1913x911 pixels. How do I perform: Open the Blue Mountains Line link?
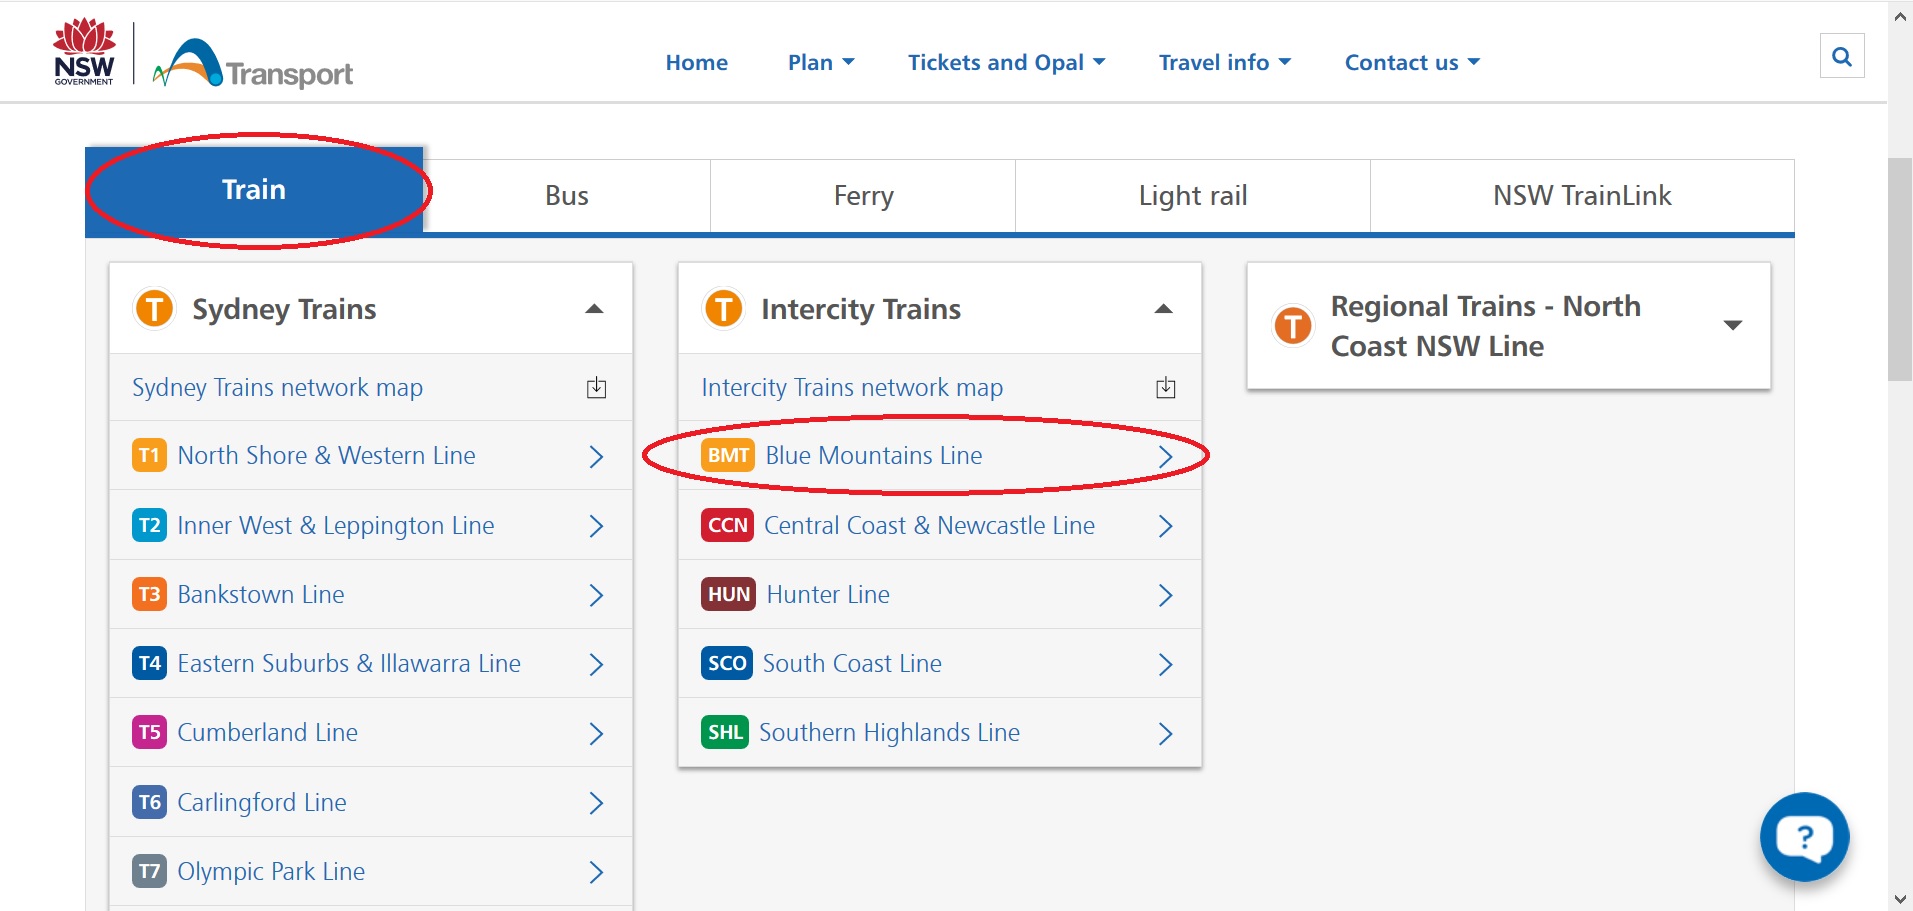coord(873,456)
